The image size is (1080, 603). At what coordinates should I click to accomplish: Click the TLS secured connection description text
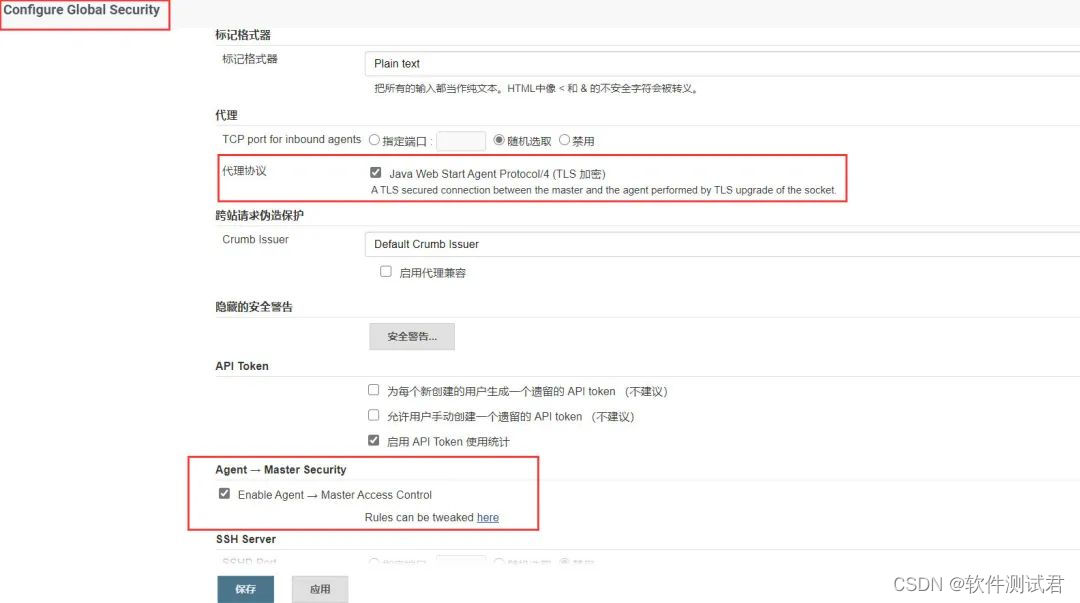point(603,190)
